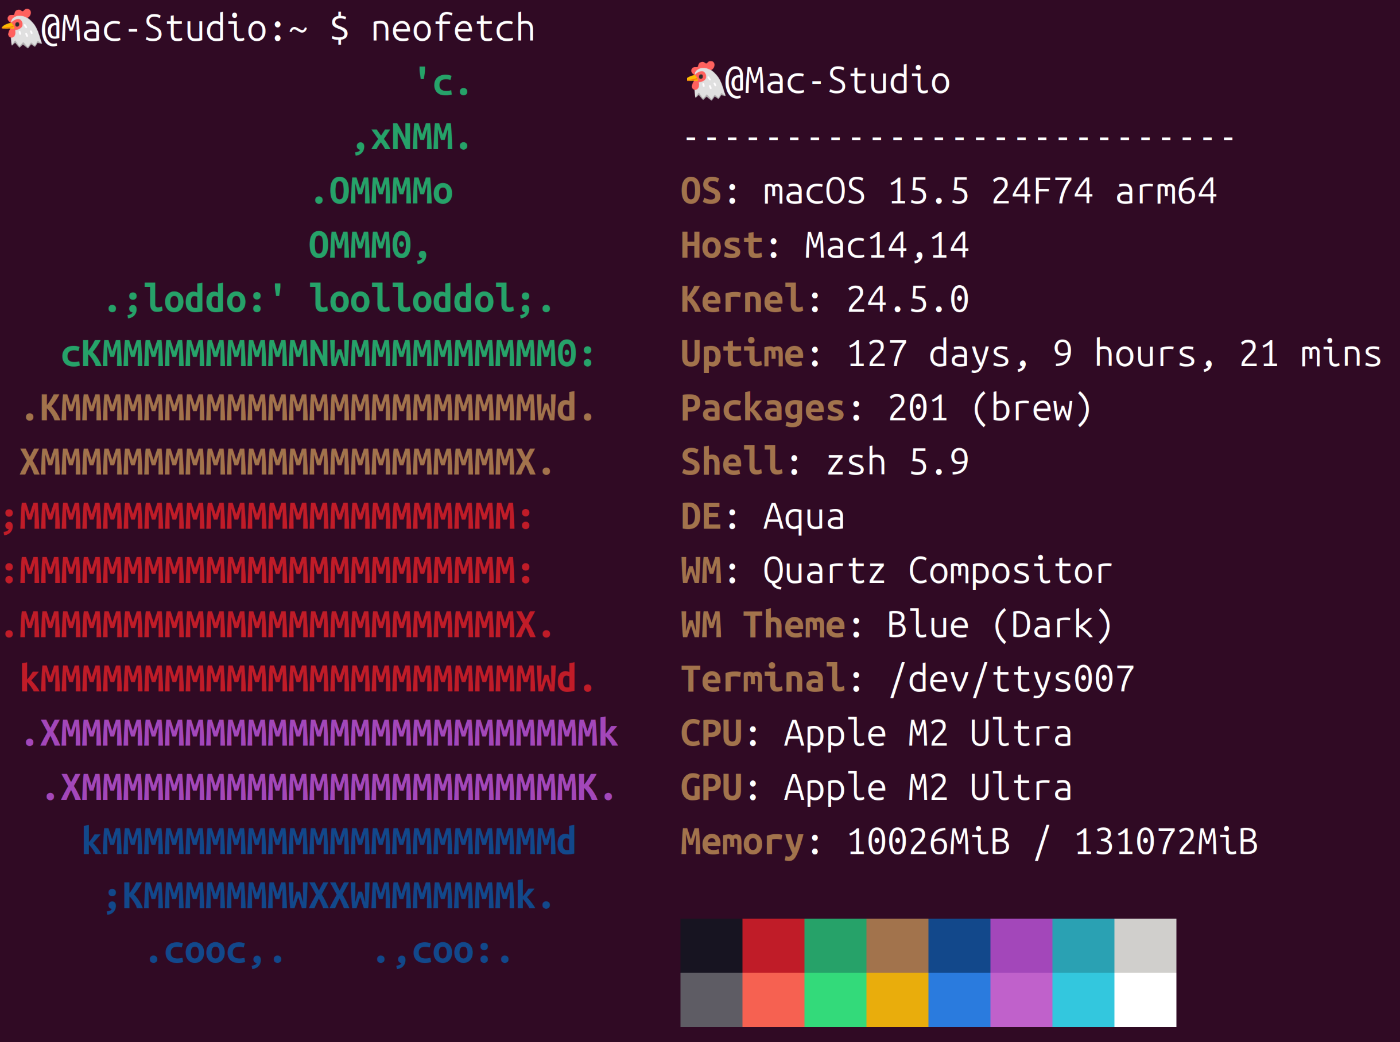The width and height of the screenshot is (1400, 1042).
Task: Click the blue ';KMMMMMMMWXXWMMMMMMMk.' logo line
Action: [x=328, y=896]
